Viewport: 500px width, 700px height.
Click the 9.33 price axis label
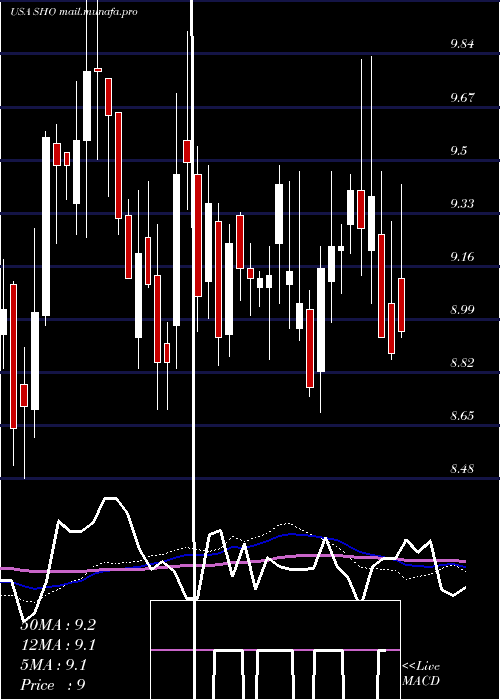(462, 203)
